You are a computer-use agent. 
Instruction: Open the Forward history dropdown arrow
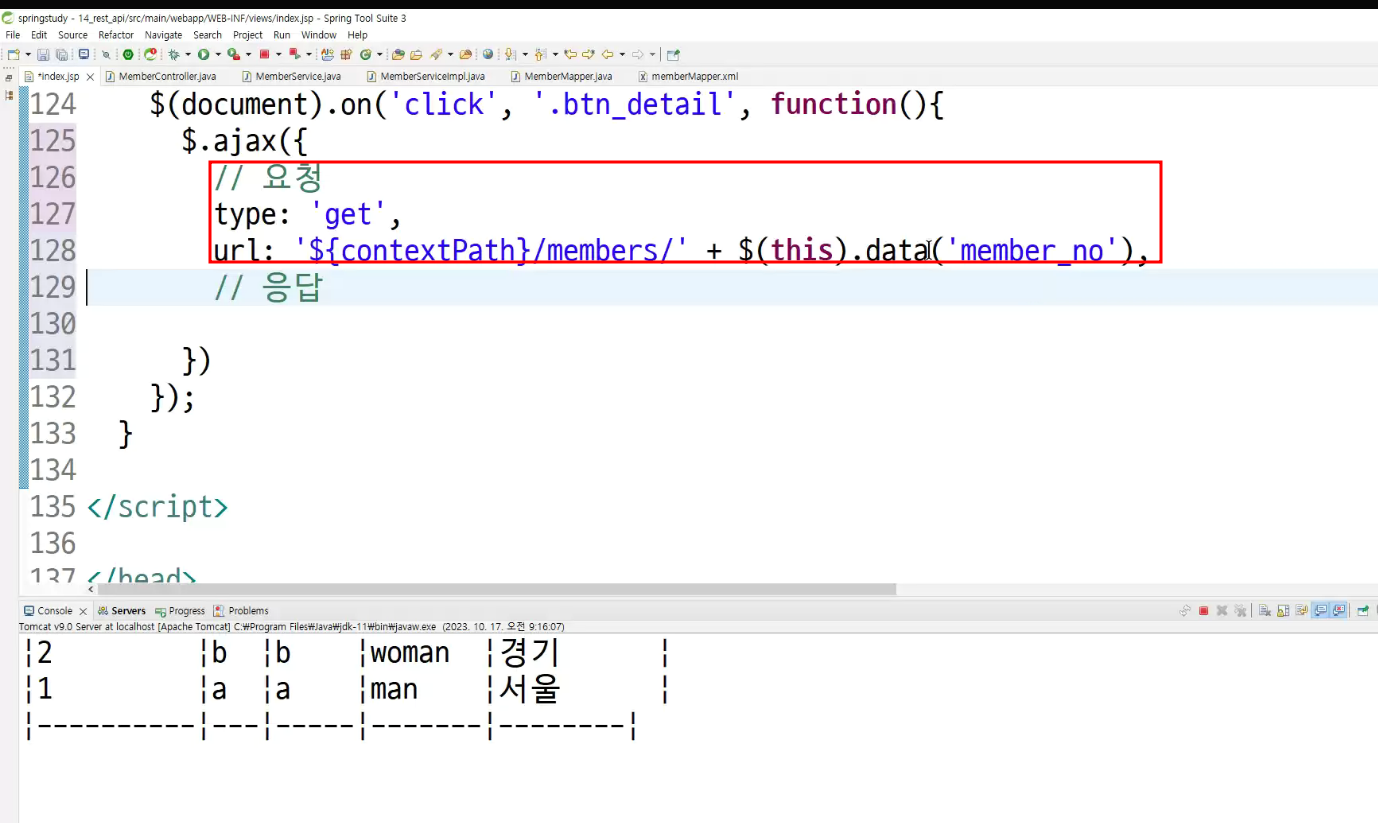(651, 54)
